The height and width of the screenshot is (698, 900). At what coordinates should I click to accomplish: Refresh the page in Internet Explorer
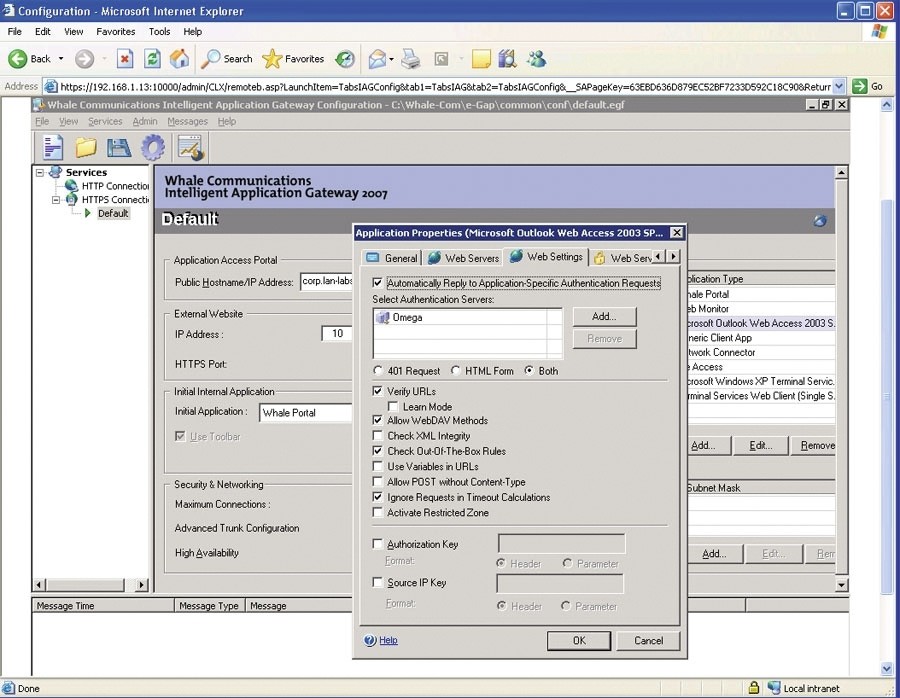152,59
